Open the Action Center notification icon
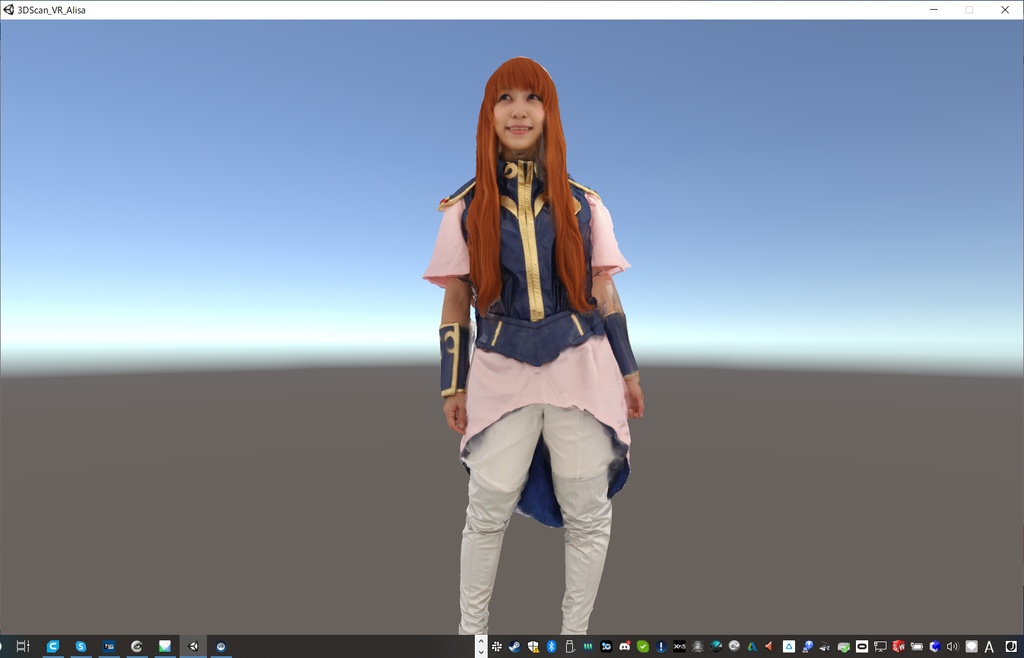 (x=971, y=646)
